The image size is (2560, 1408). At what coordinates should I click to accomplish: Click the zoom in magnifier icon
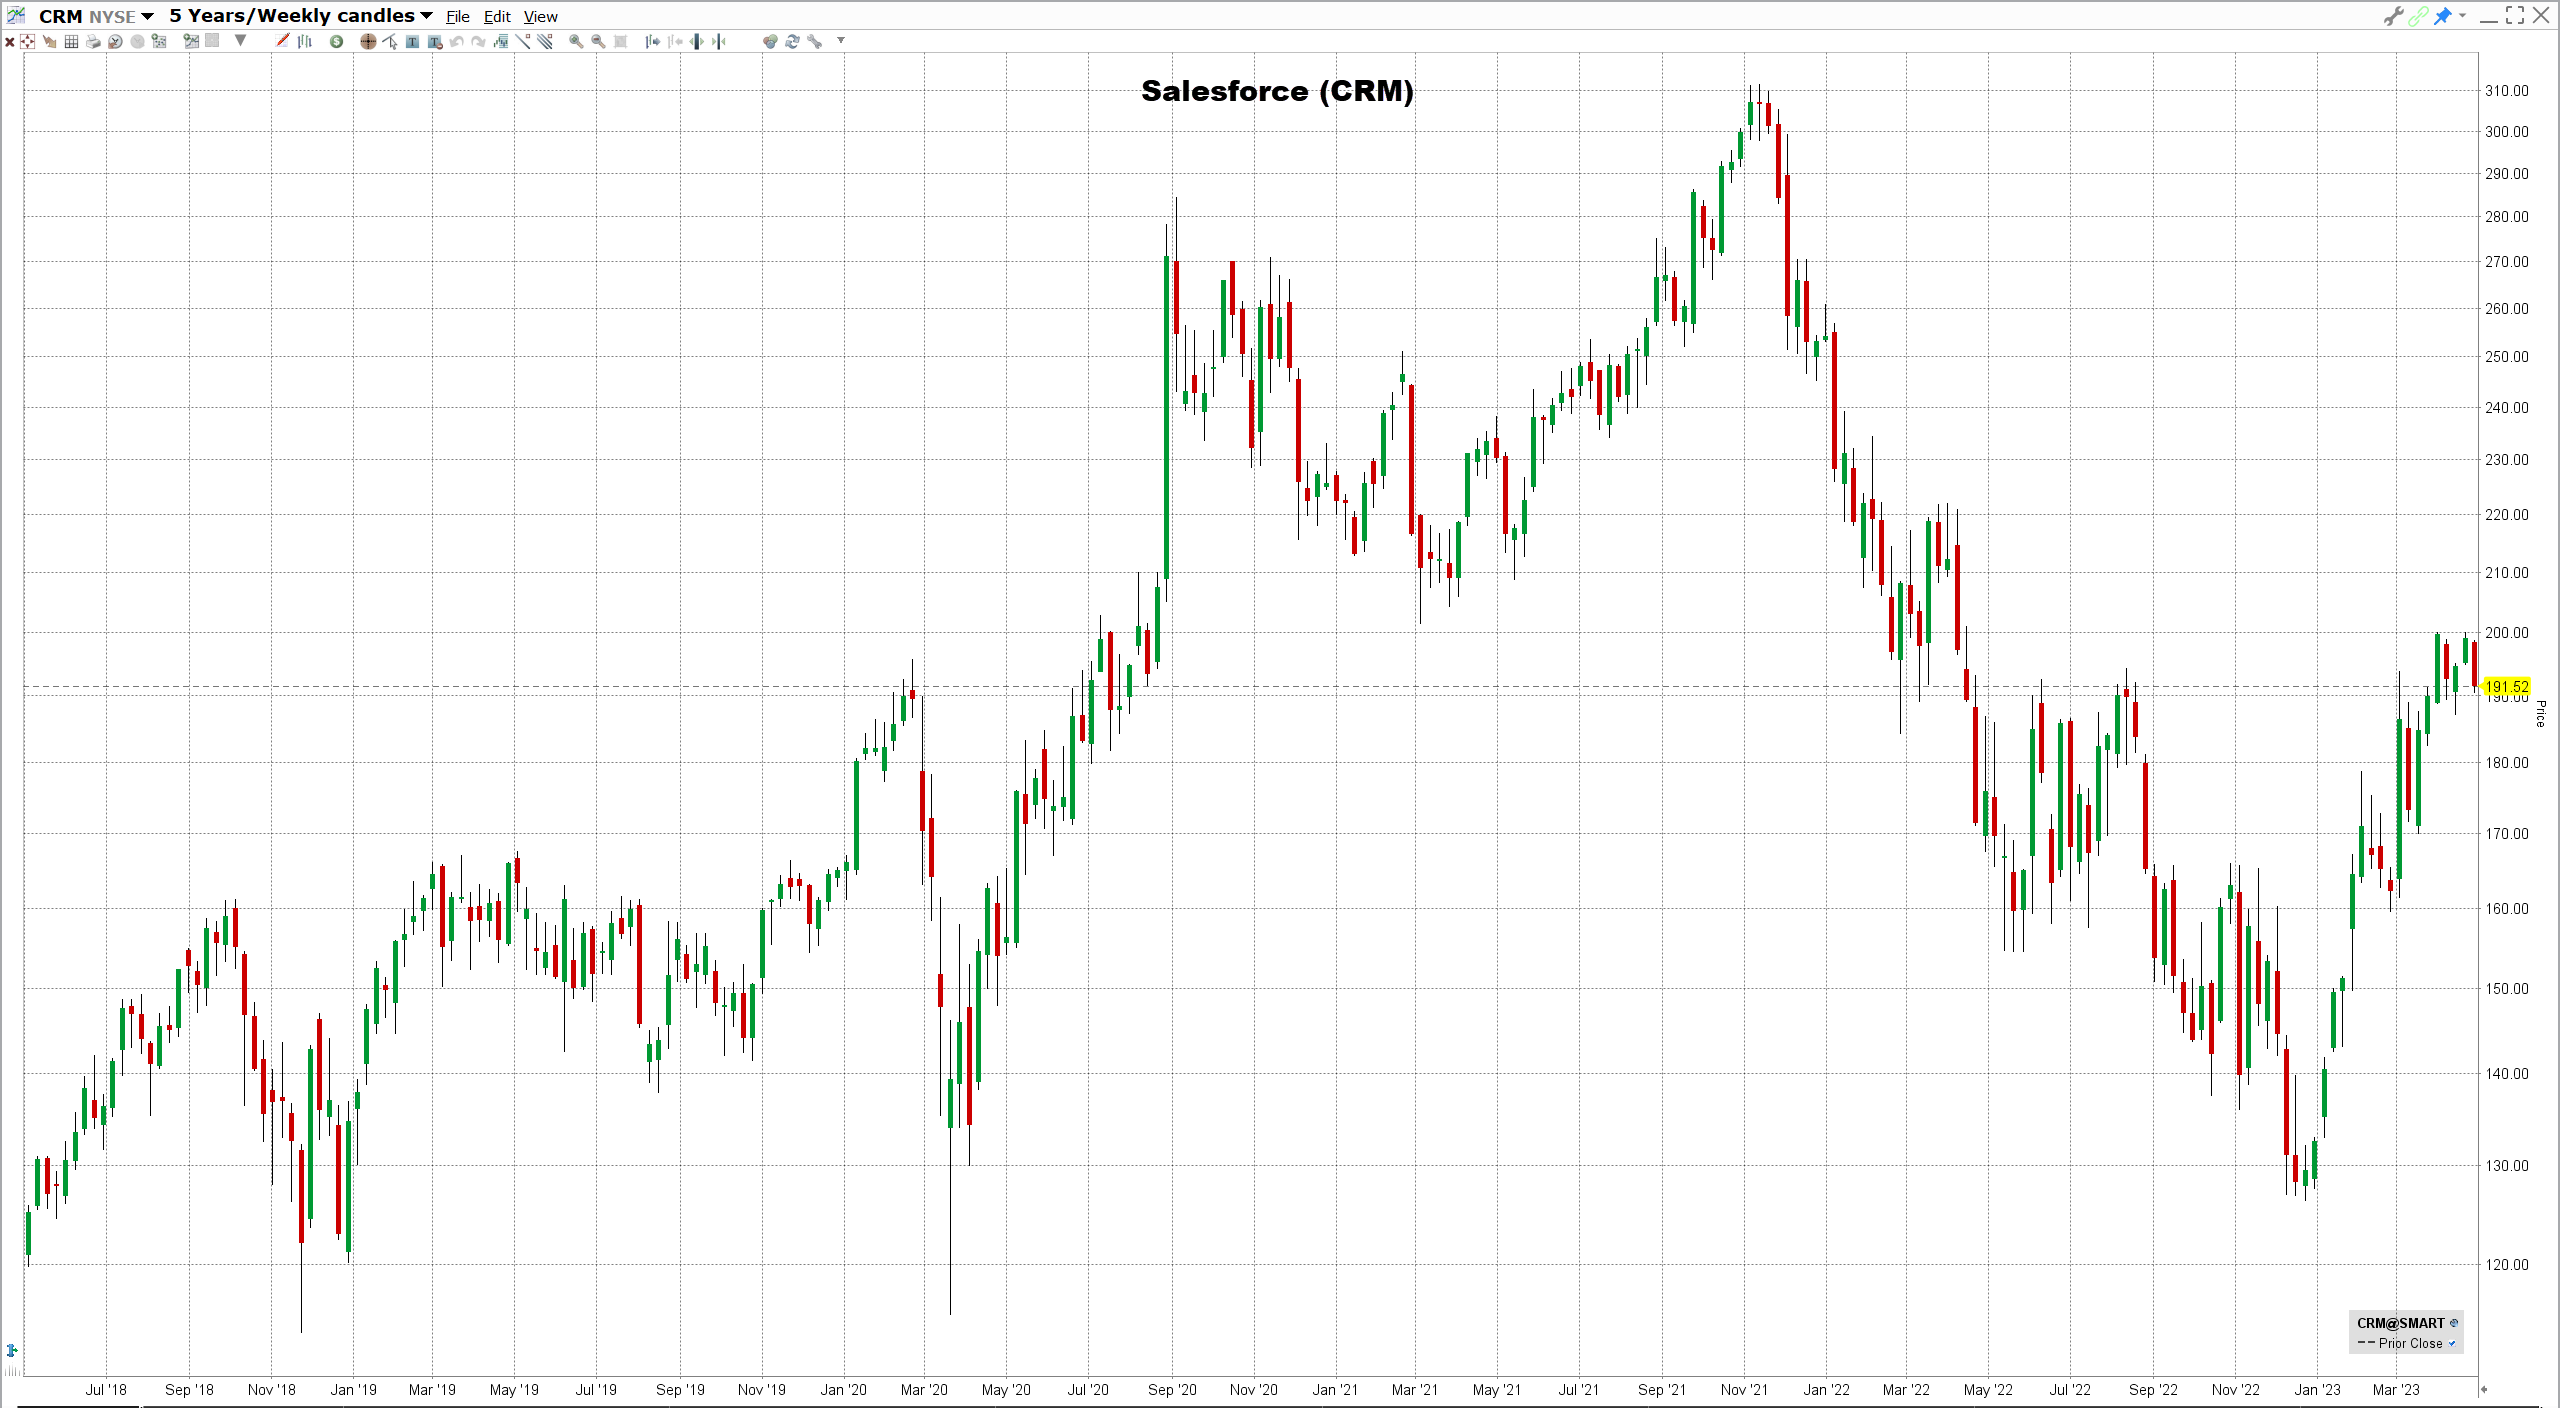pyautogui.click(x=576, y=42)
